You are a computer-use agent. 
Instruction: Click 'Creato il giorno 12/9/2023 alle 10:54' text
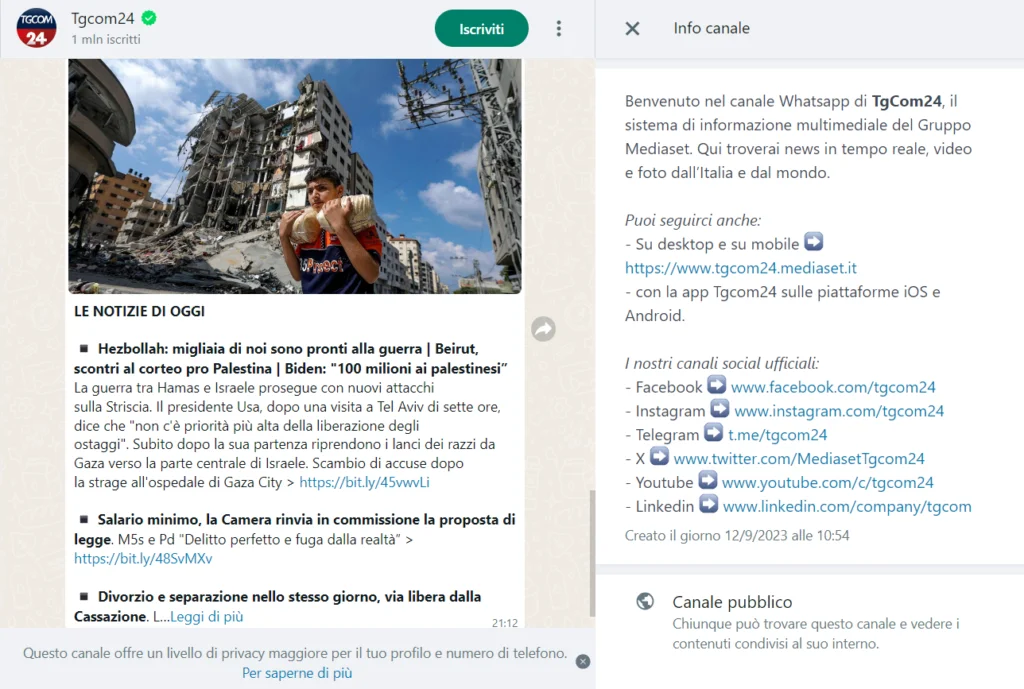point(737,536)
